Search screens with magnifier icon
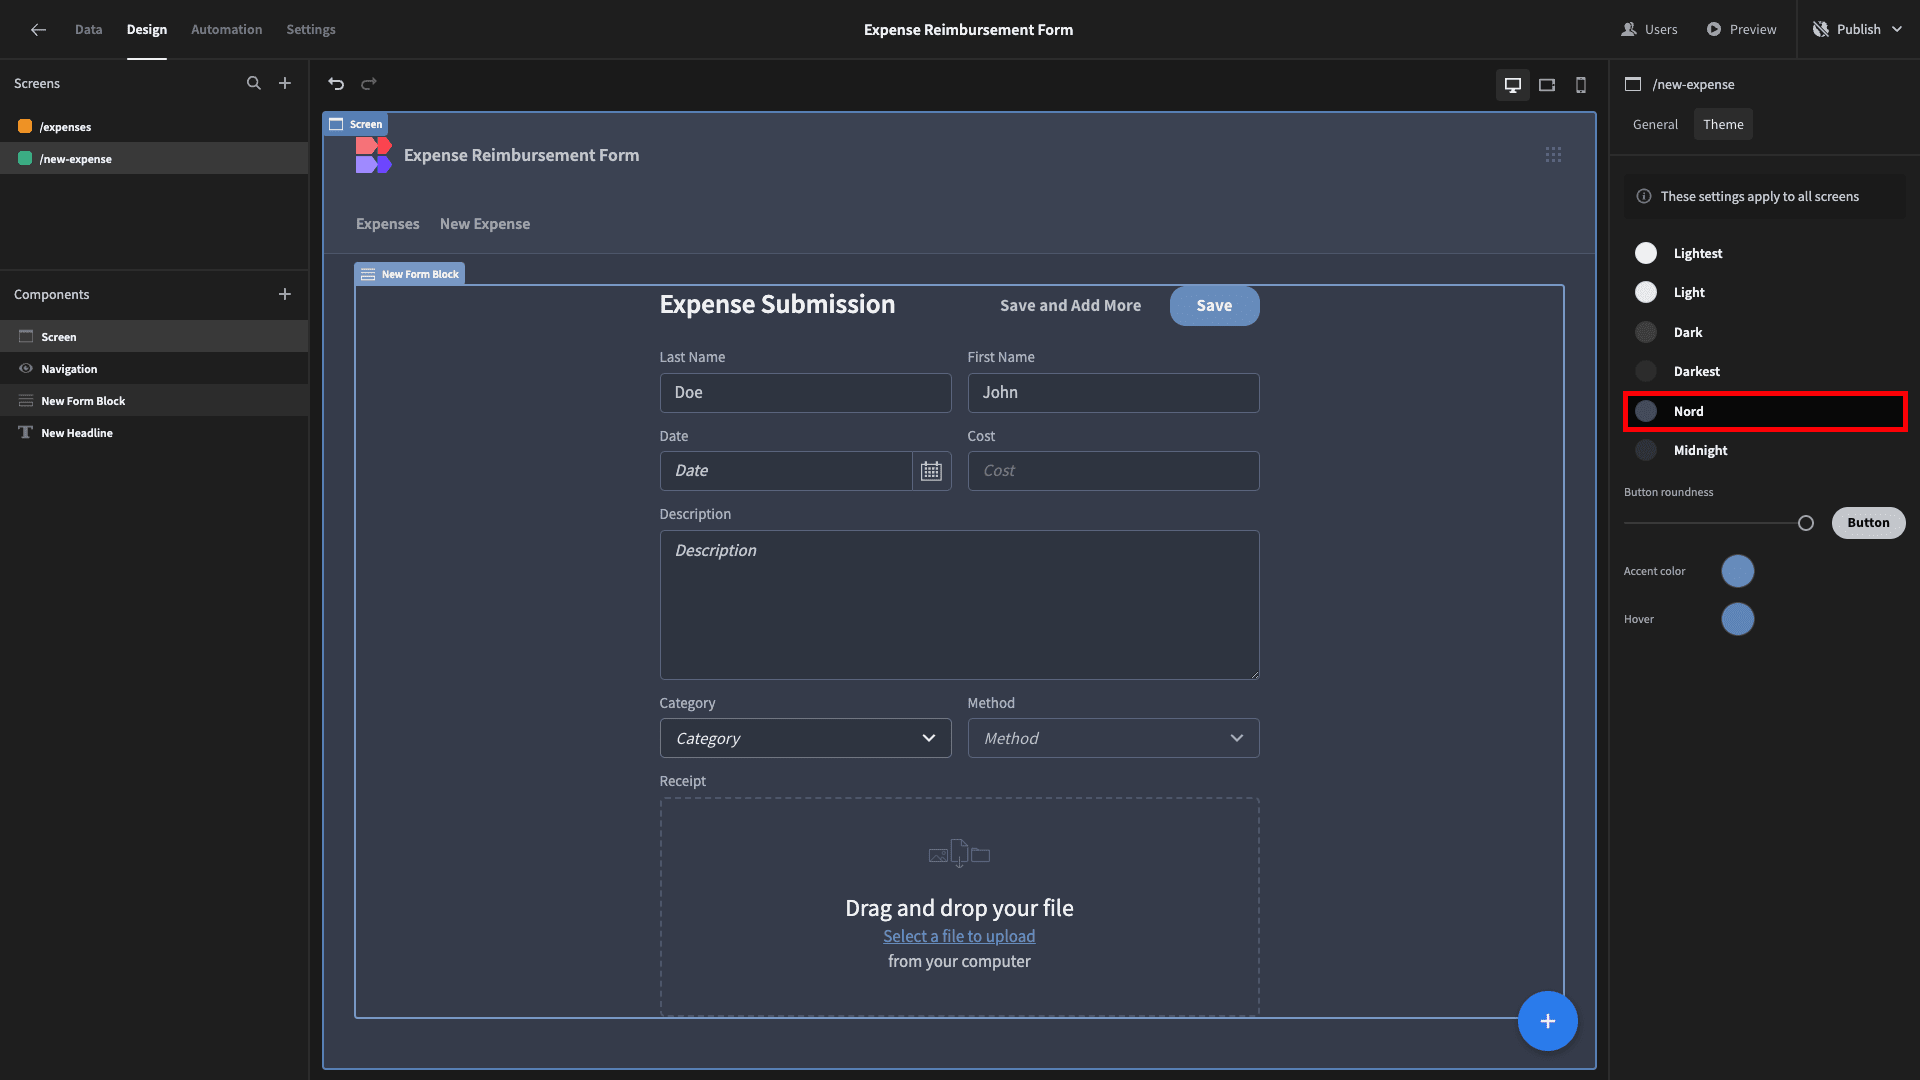The height and width of the screenshot is (1080, 1920). 254,83
